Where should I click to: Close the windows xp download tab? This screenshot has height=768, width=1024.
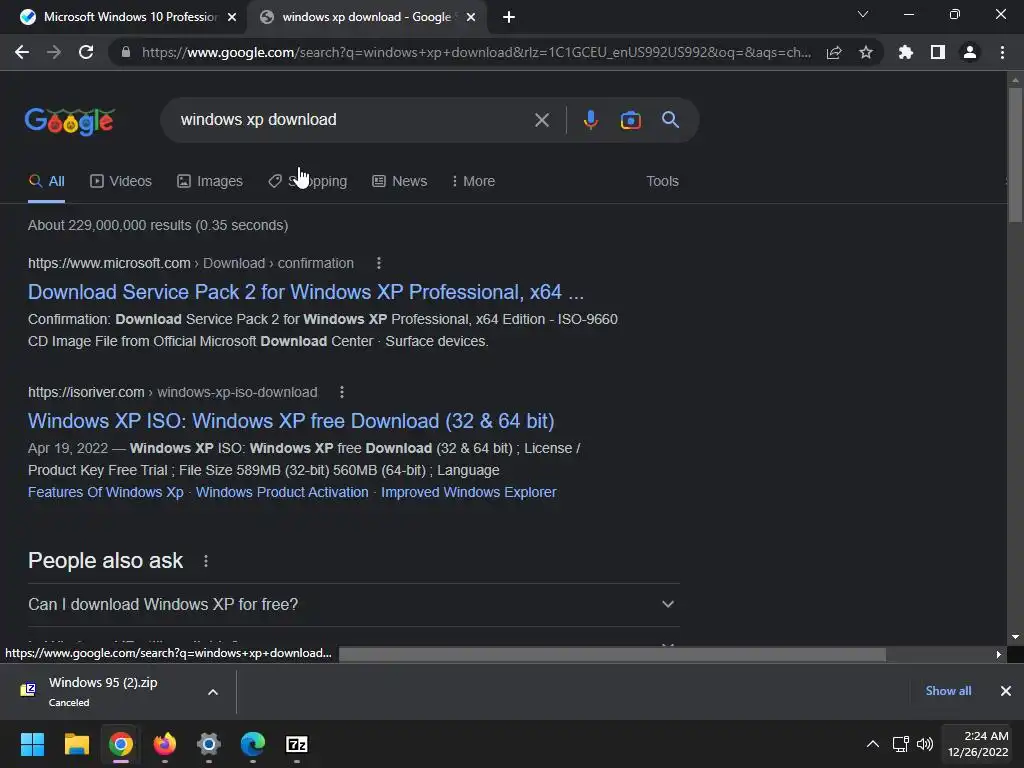[x=471, y=17]
